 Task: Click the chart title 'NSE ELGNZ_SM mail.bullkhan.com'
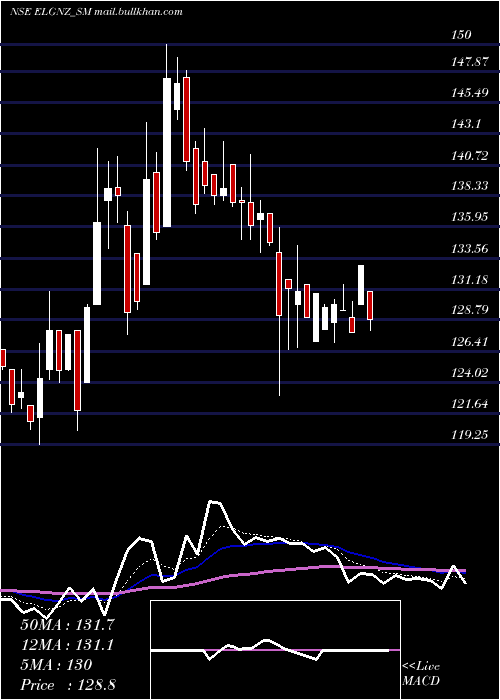pos(96,12)
